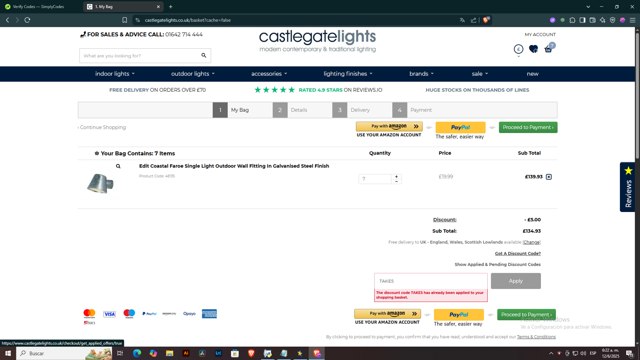Decrease quantity with the down stepper arrow
Viewport: 640px width, 360px height.
(396, 181)
